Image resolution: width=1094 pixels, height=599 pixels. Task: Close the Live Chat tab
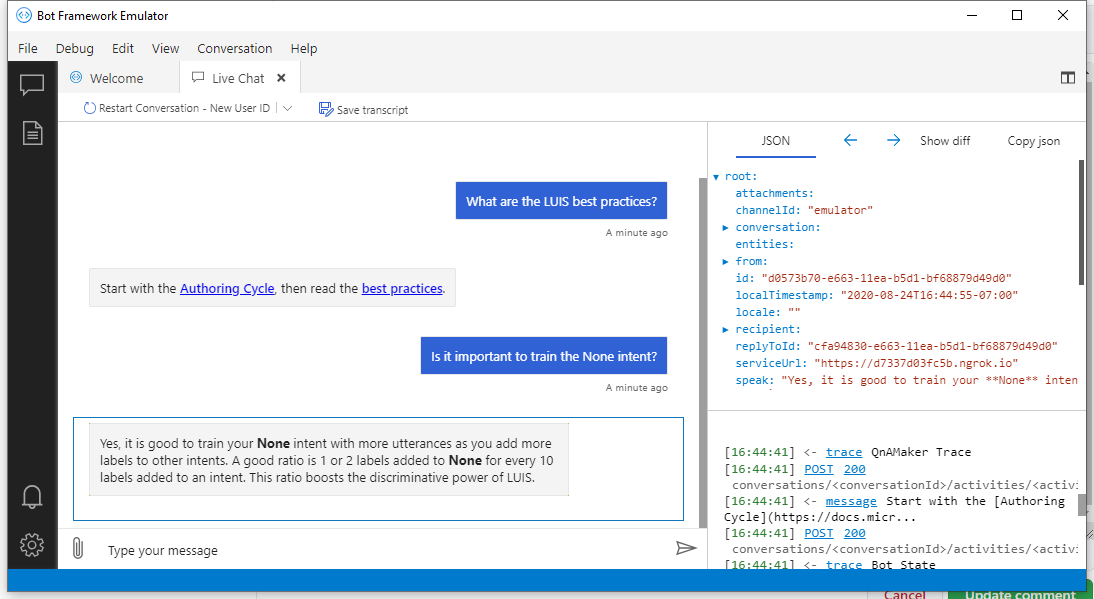tap(281, 78)
